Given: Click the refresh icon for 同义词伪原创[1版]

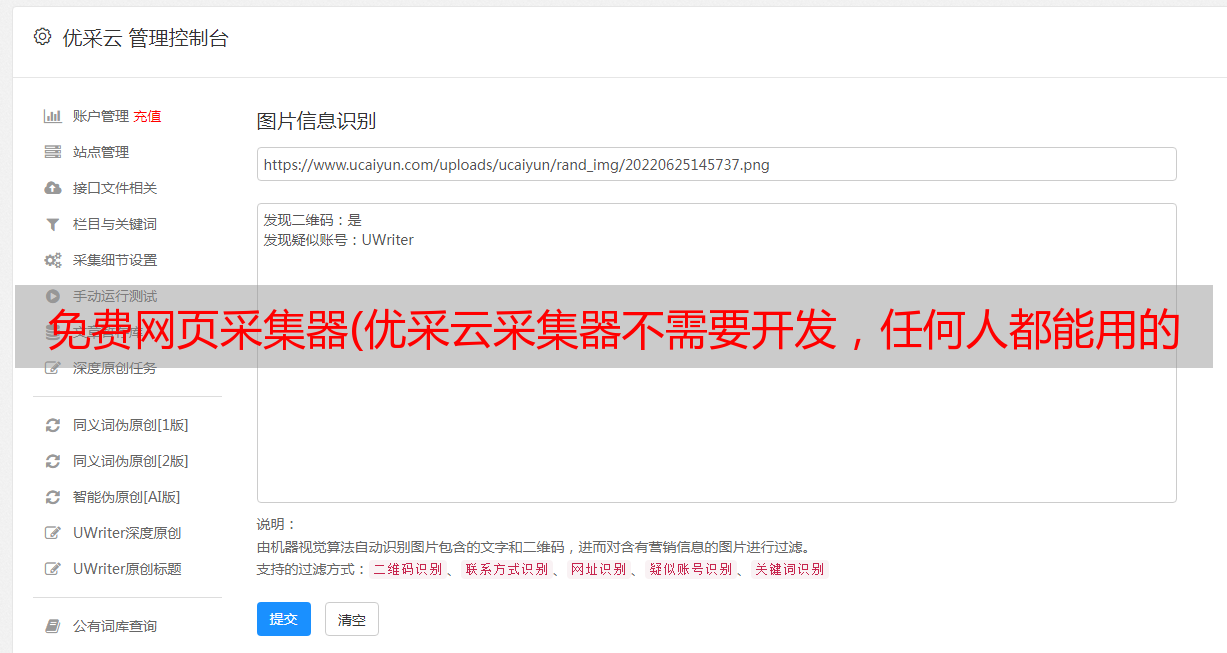Looking at the screenshot, I should pos(53,425).
